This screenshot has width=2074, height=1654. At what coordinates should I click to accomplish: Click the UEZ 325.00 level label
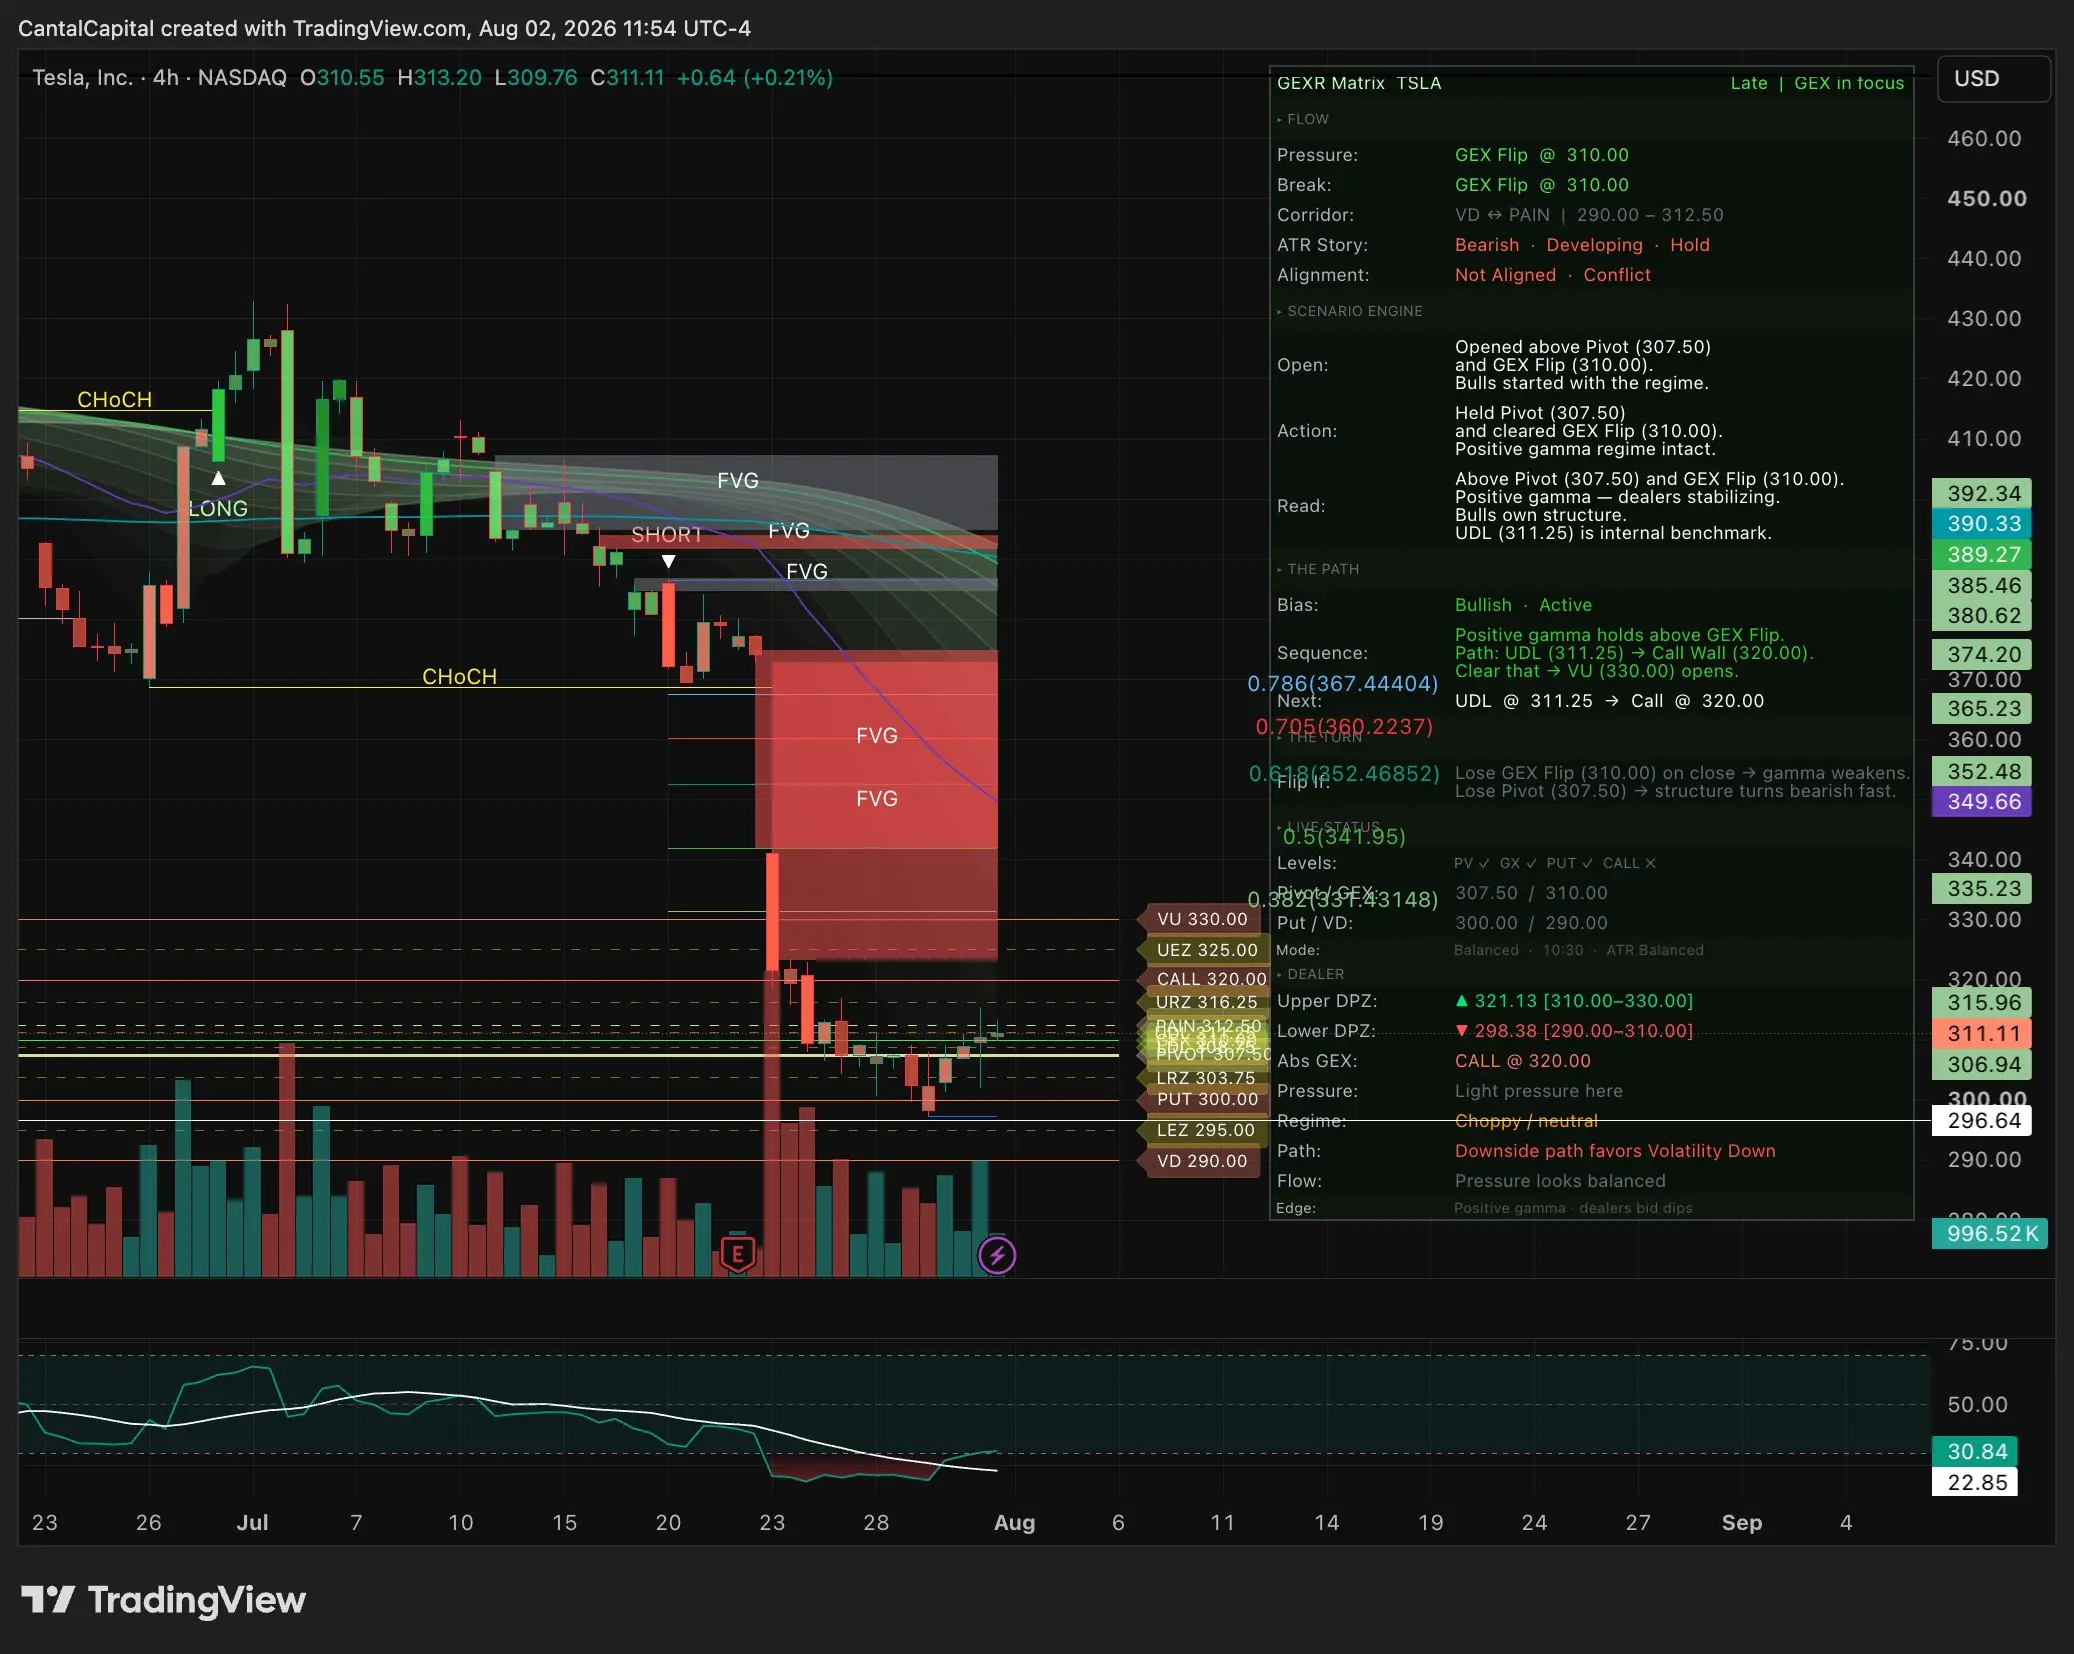click(1206, 950)
